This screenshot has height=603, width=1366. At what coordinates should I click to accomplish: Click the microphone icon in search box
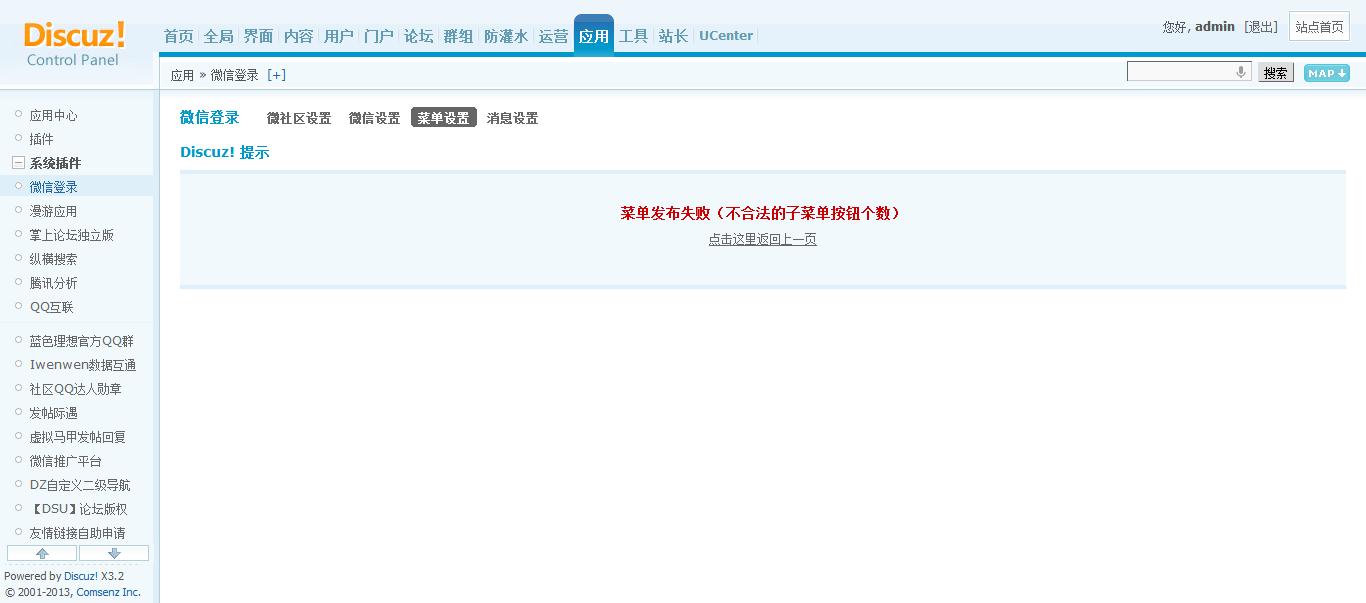[x=1241, y=72]
